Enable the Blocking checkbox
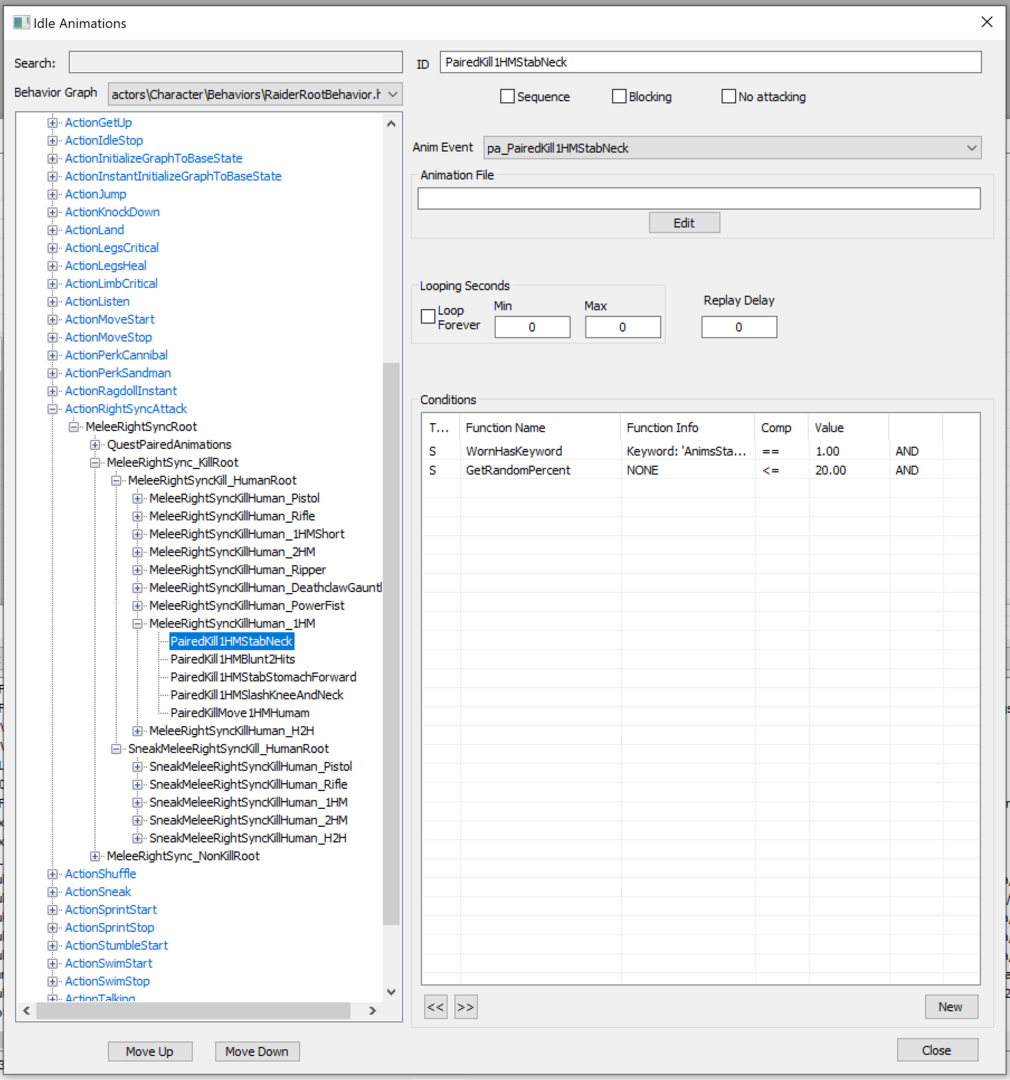Screen dimensions: 1010x1080 pos(619,96)
